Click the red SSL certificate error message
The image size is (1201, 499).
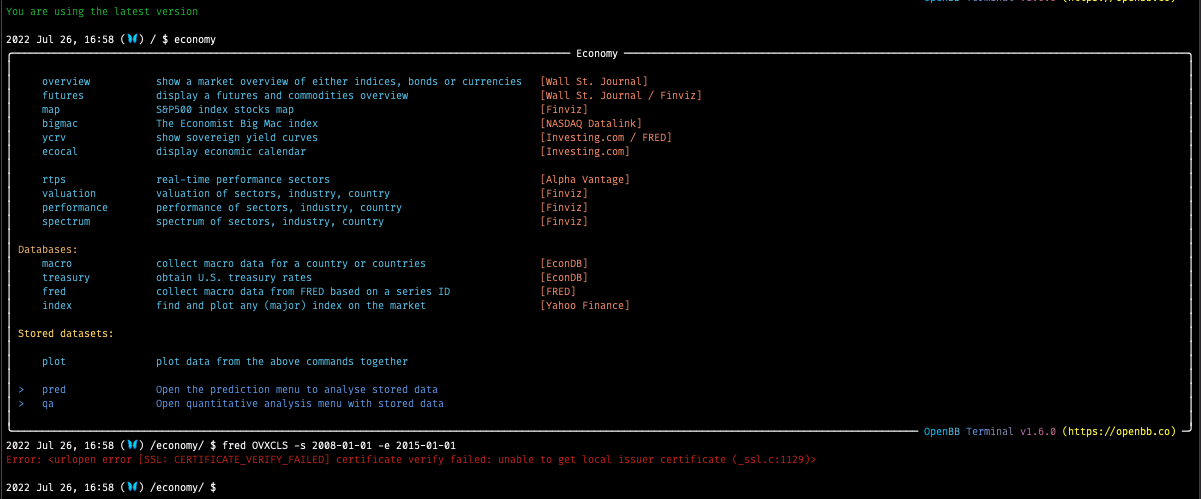pos(410,459)
